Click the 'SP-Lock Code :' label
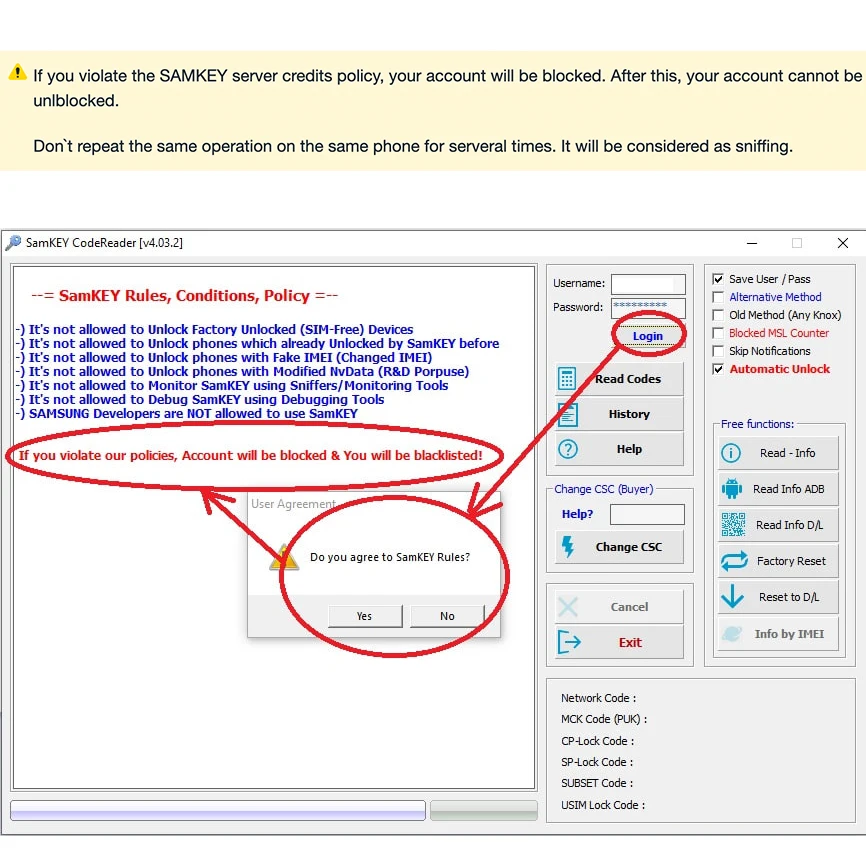The height and width of the screenshot is (866, 866). (x=597, y=762)
